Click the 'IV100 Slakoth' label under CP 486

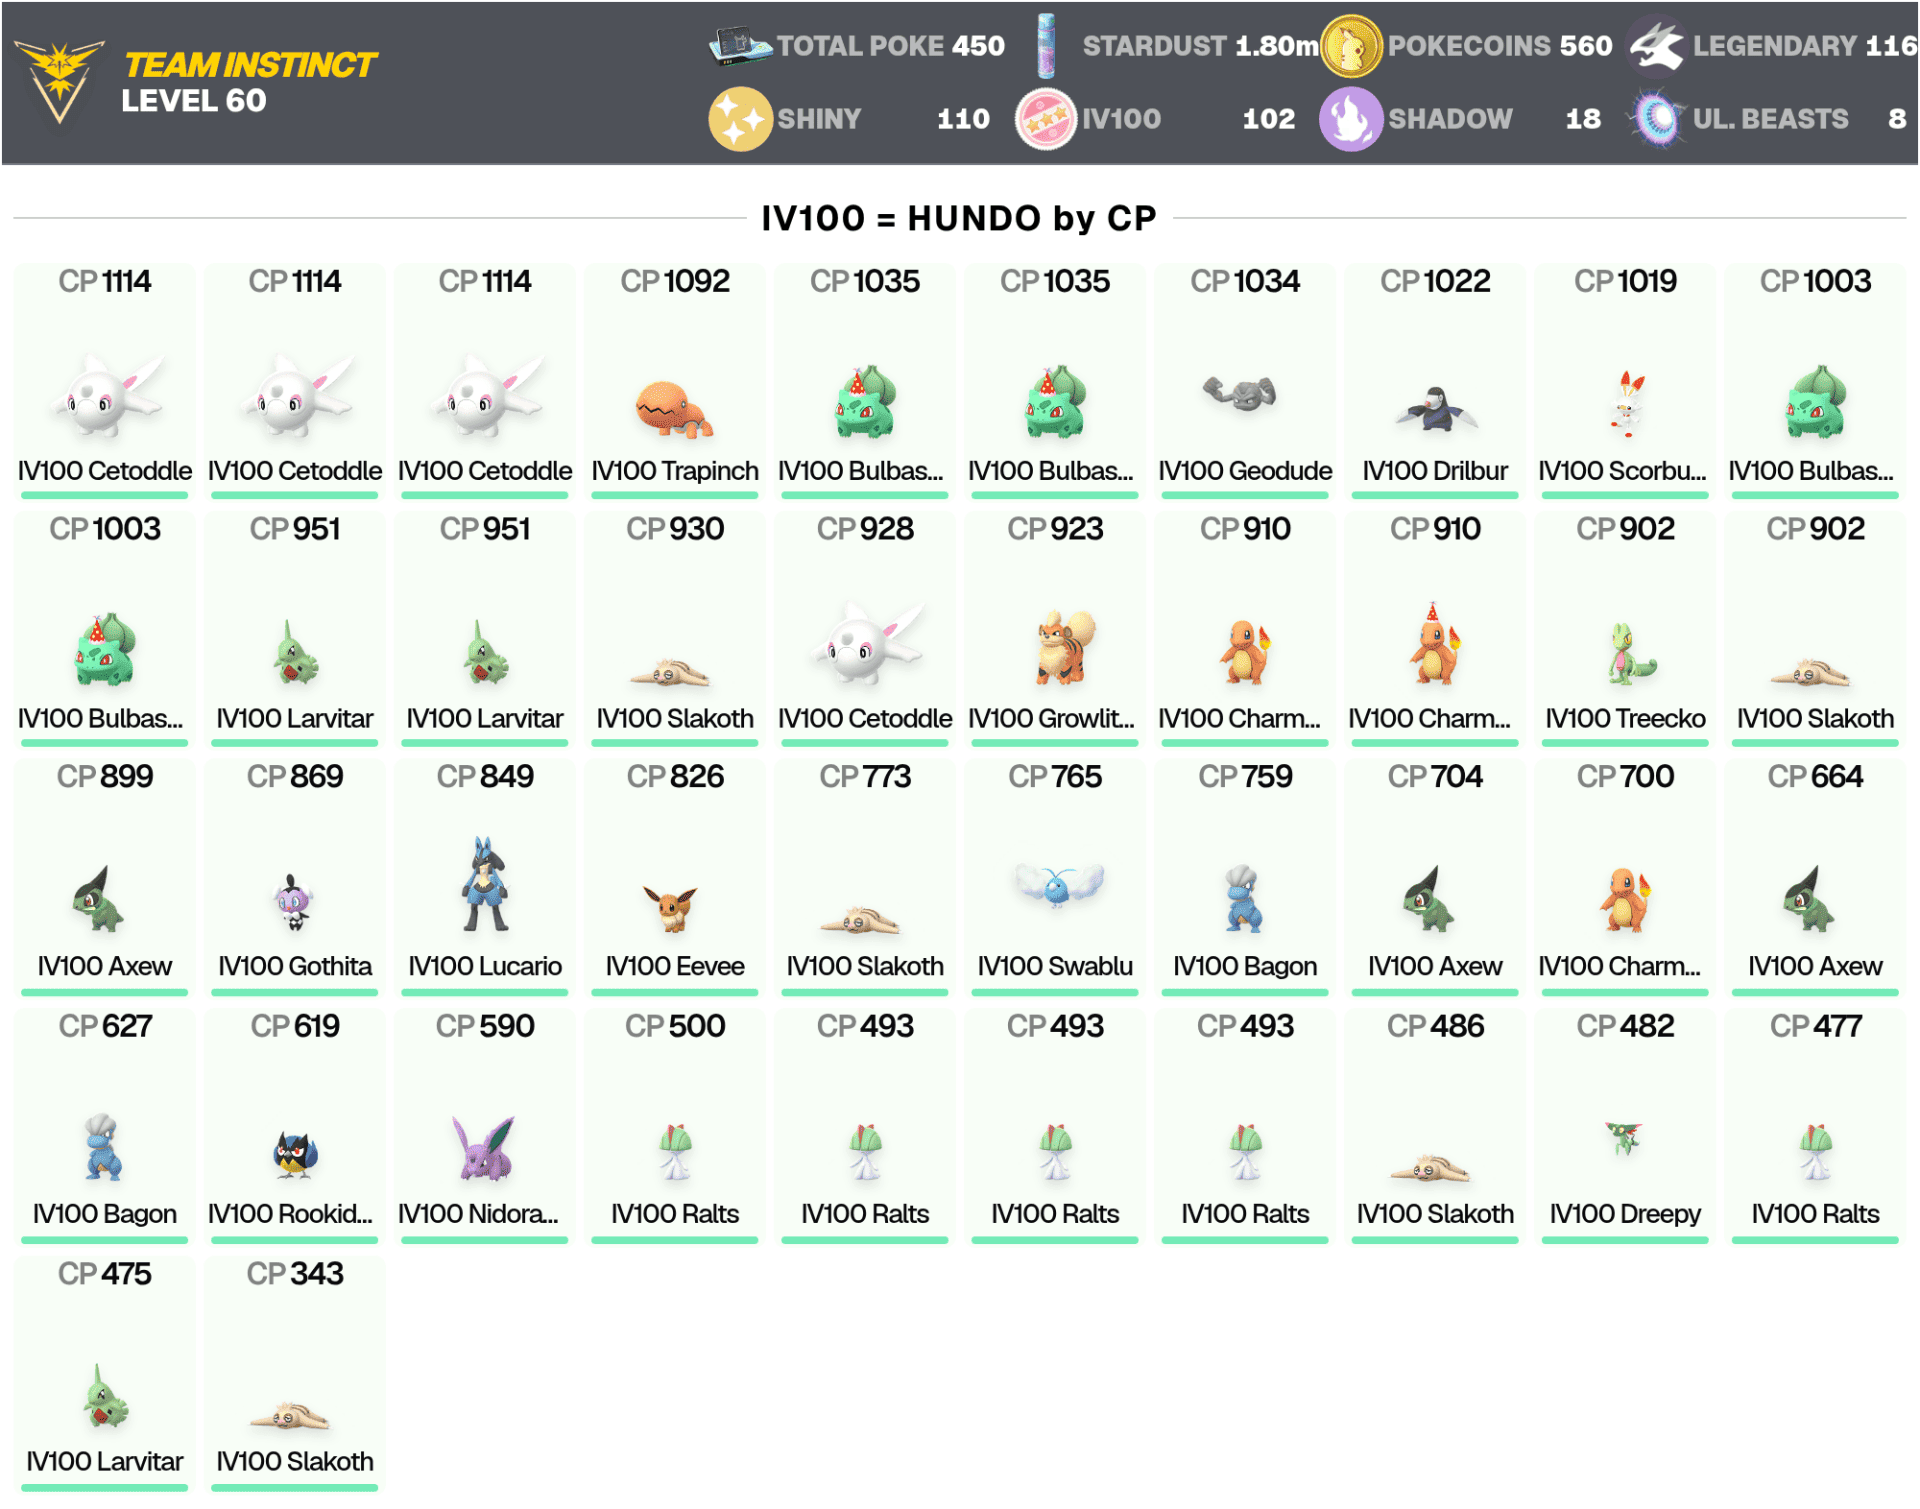click(1435, 1214)
